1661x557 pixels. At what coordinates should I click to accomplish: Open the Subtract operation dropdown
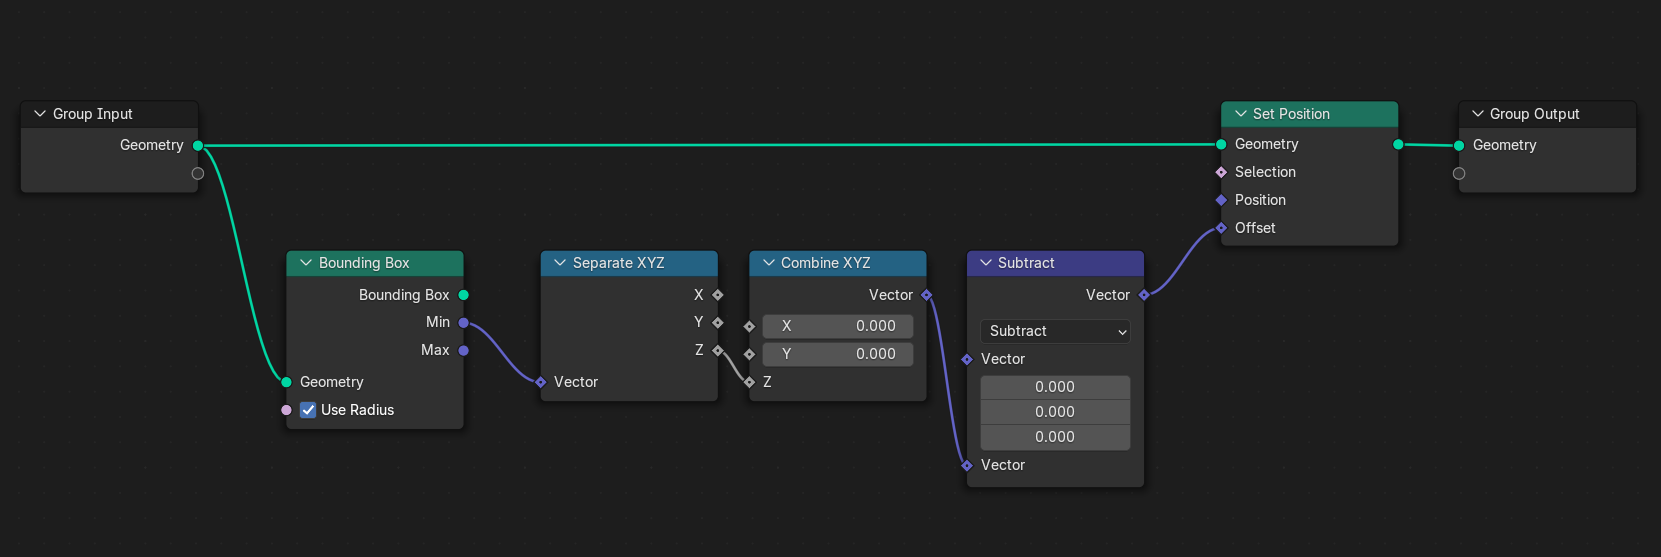click(x=1055, y=331)
